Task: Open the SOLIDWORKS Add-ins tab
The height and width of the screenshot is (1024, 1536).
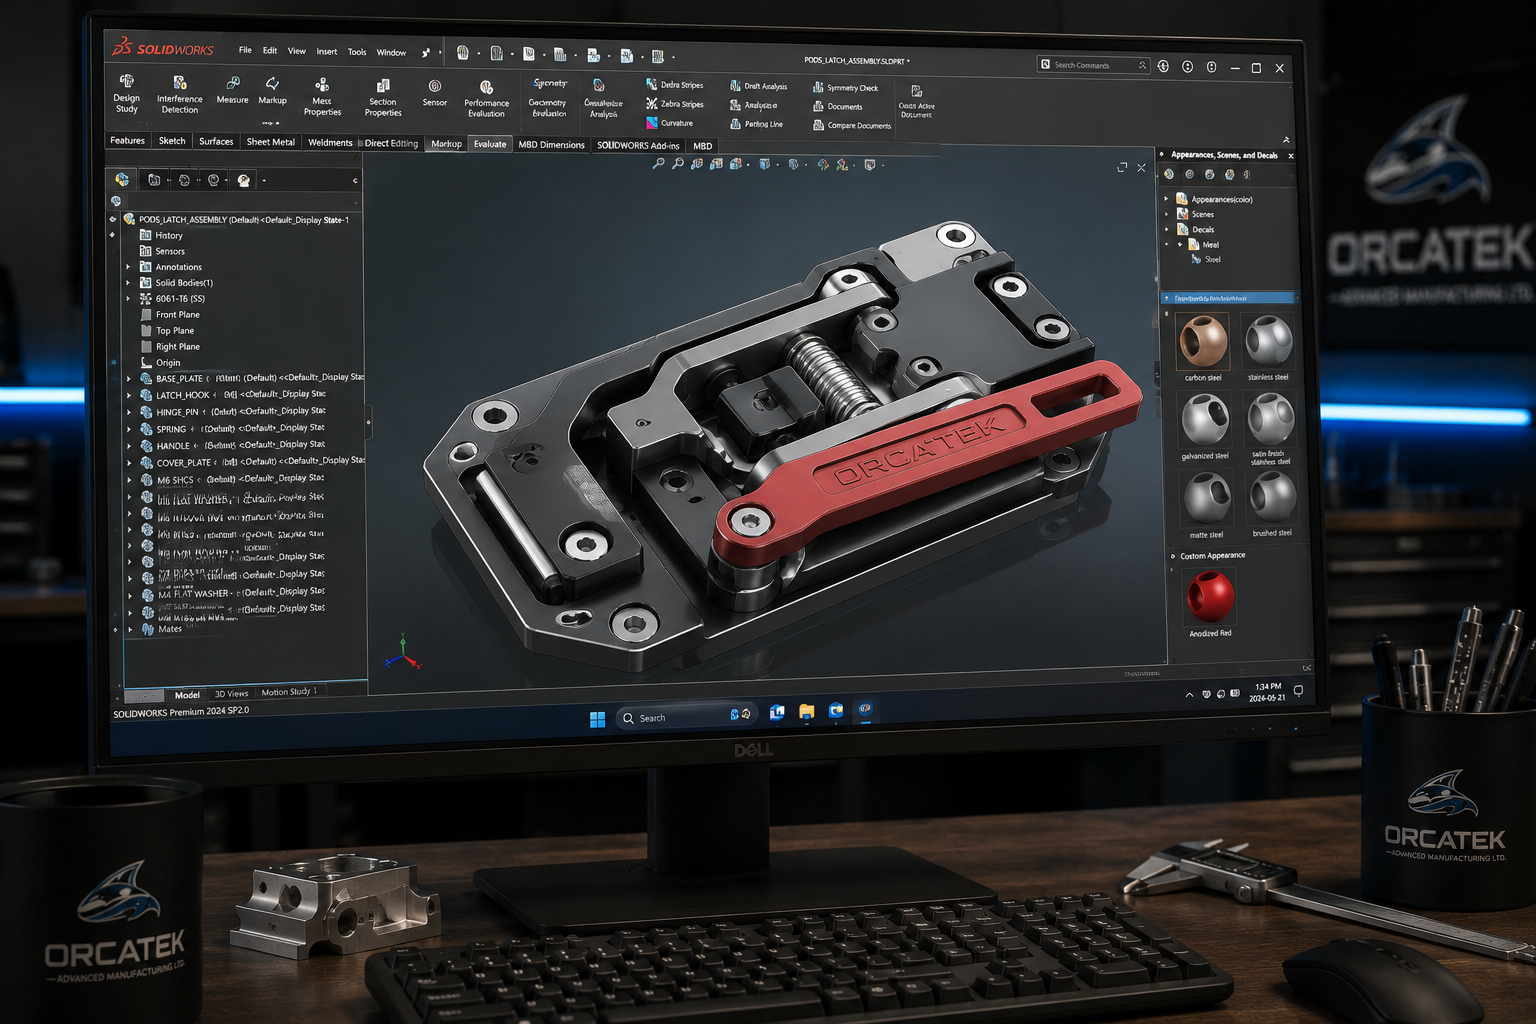Action: pyautogui.click(x=638, y=146)
